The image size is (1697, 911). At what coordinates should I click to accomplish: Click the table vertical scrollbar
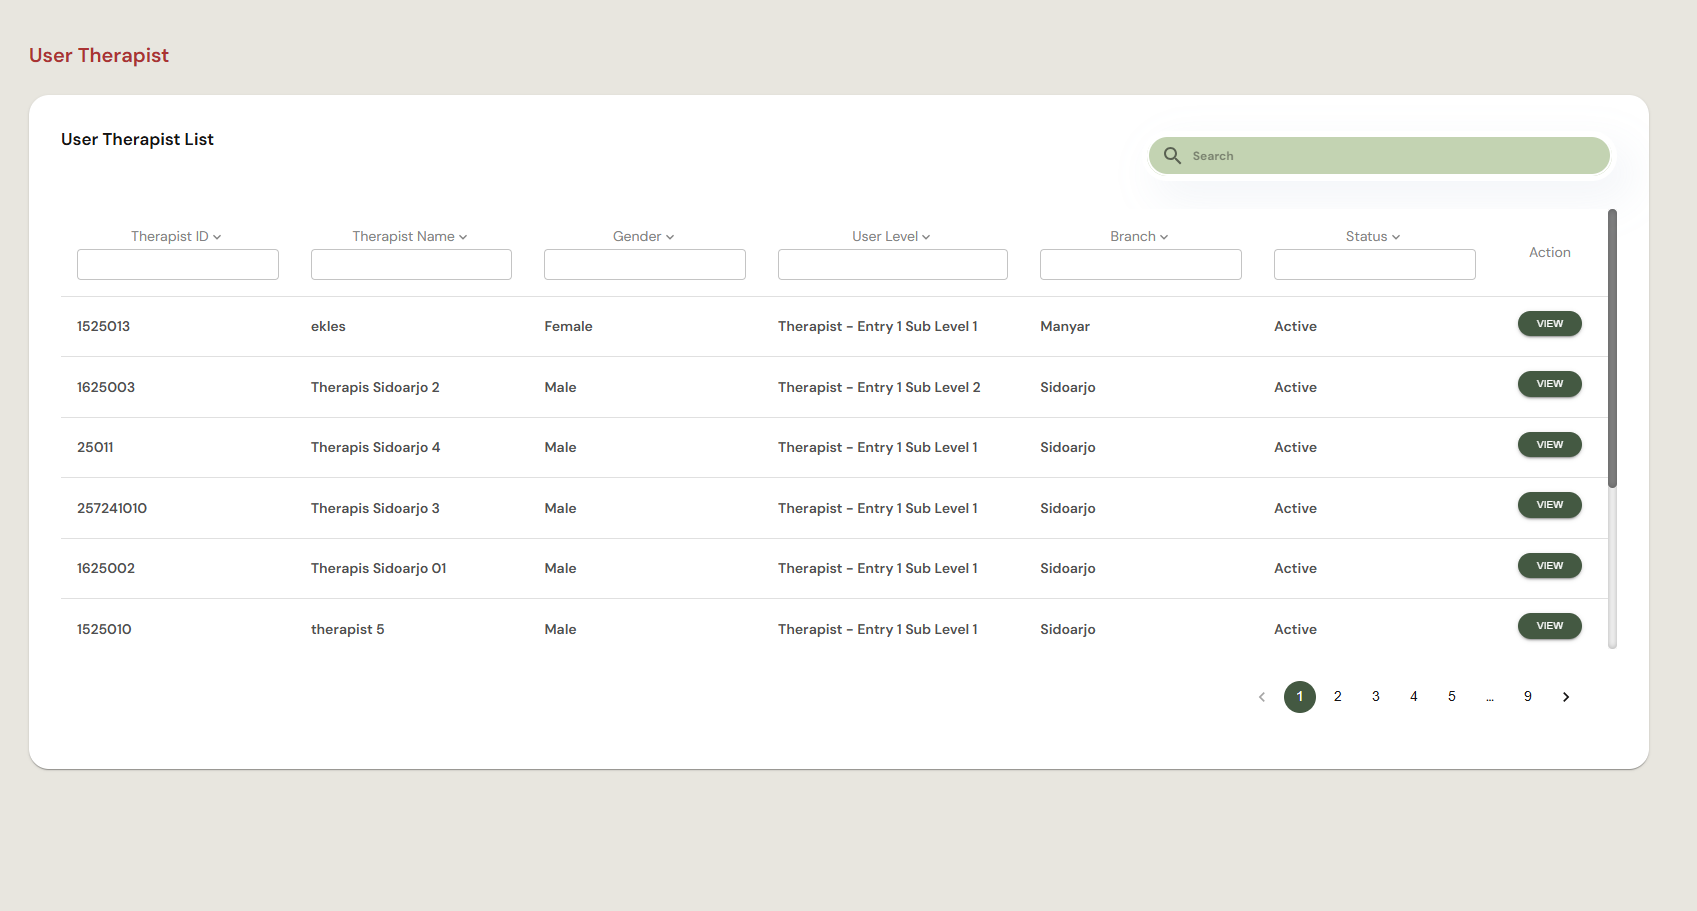point(1612,348)
